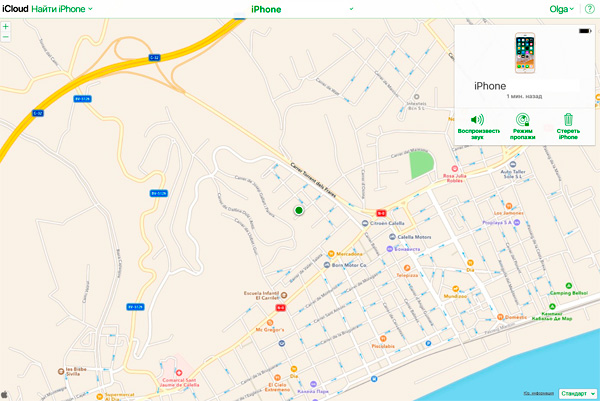Image resolution: width=600 pixels, height=401 pixels.
Task: Zoom out the map with minus
Action: 6,37
